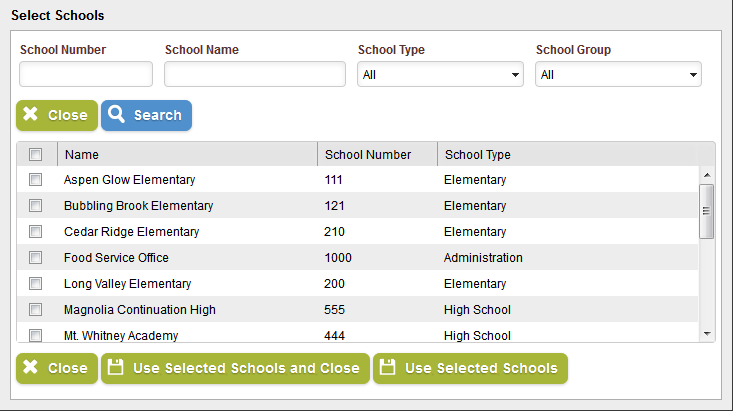Expand the School Group dropdown
Screen dimensions: 733x411
click(618, 75)
